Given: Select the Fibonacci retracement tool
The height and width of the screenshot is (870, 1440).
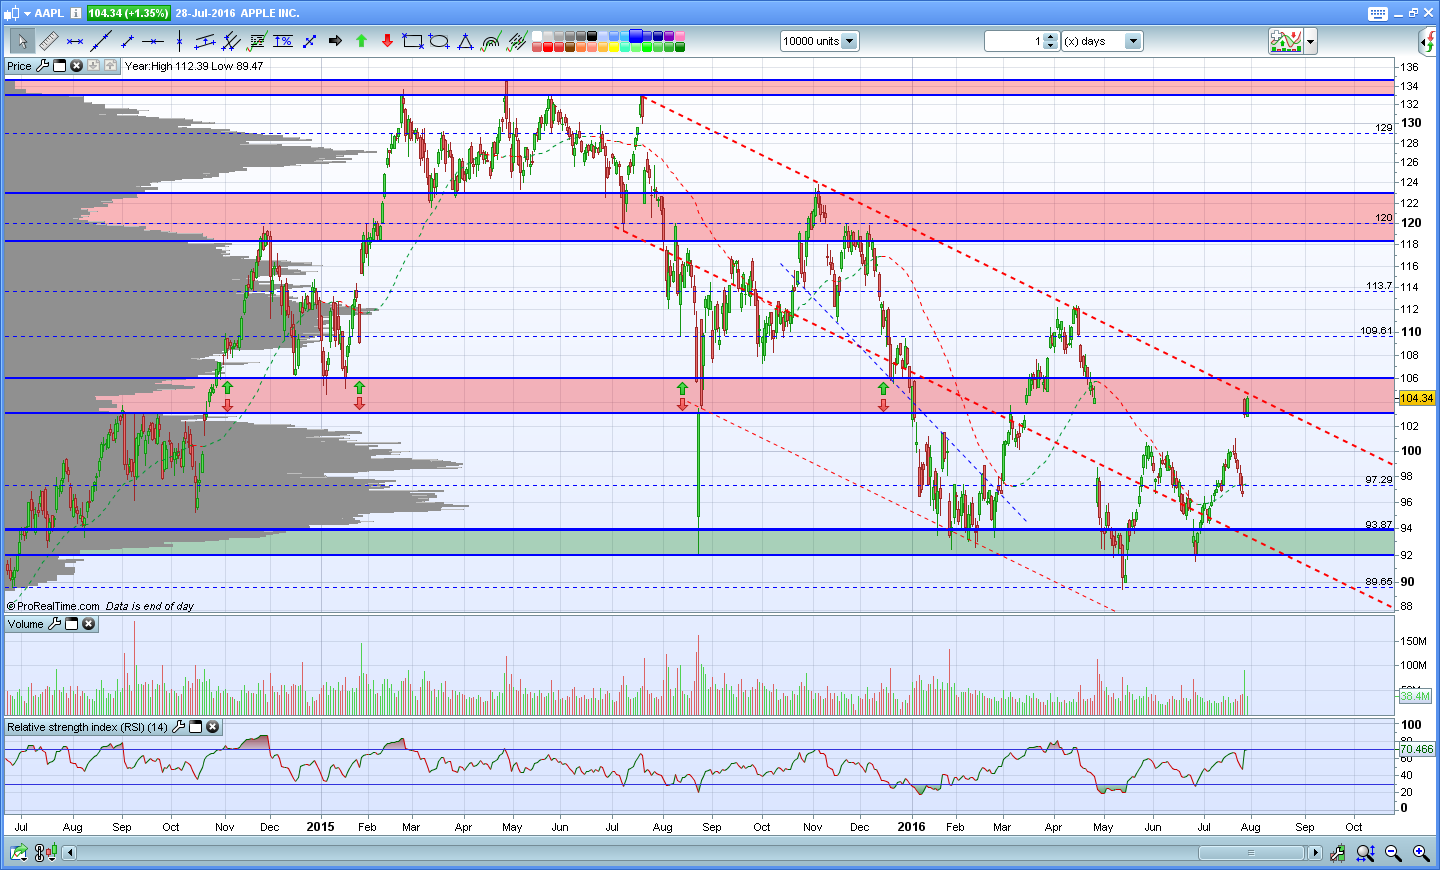Looking at the screenshot, I should point(257,41).
